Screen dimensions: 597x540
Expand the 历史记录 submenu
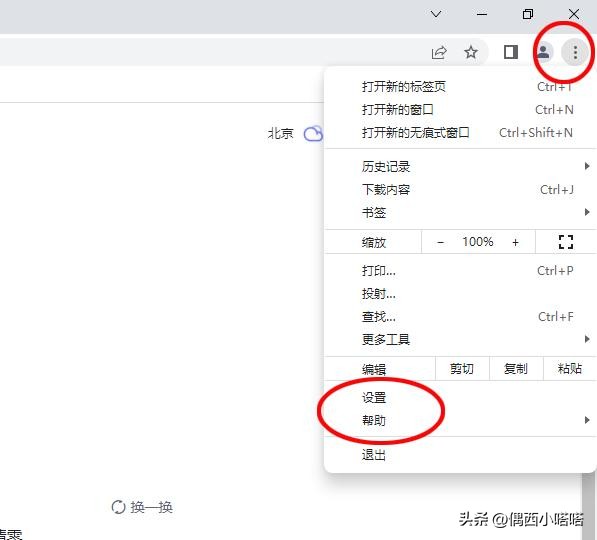point(460,166)
